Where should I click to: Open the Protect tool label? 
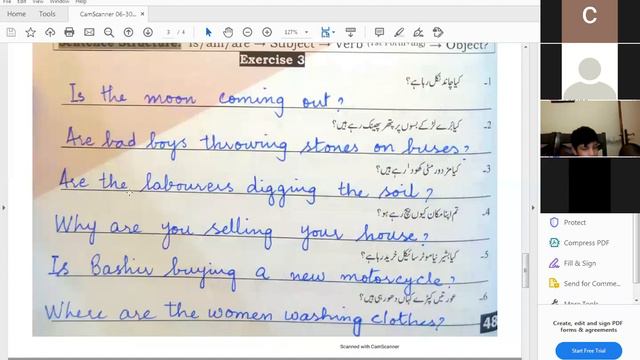click(575, 222)
